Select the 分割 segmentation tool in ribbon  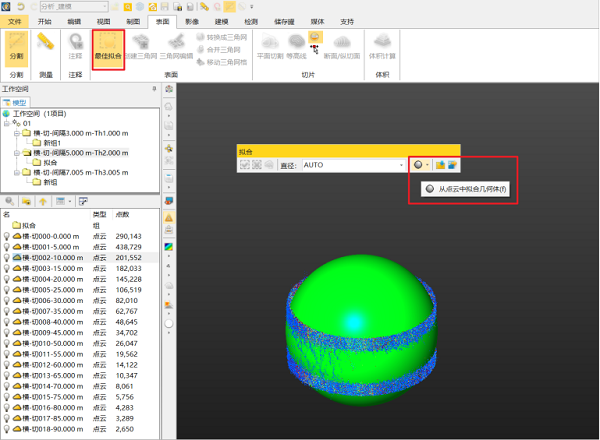click(x=16, y=49)
